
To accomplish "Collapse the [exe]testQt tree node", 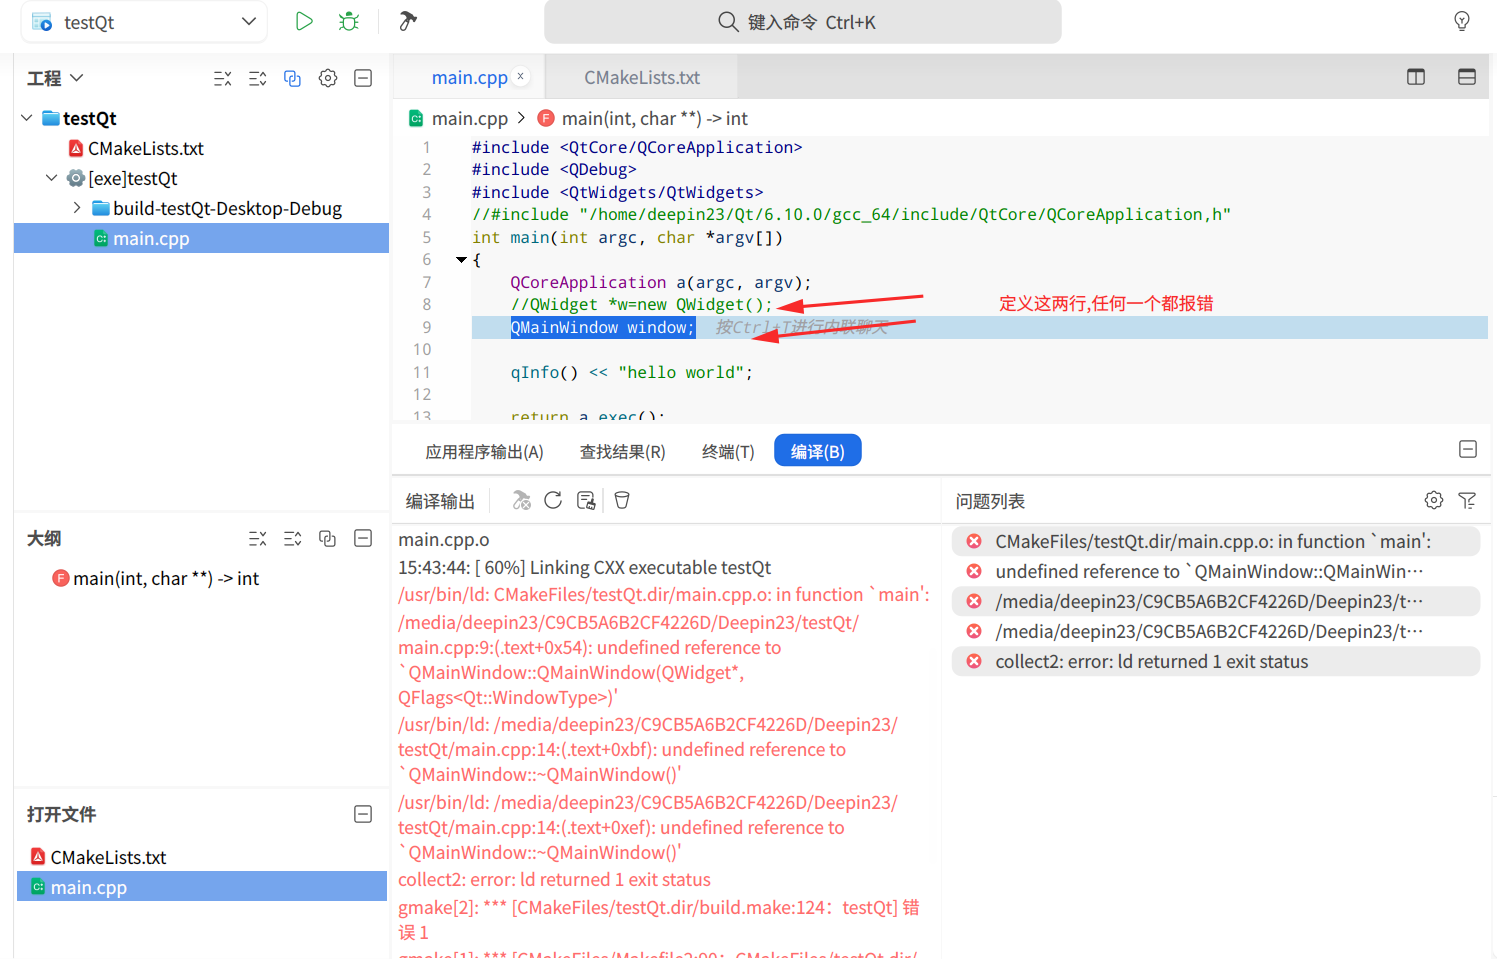I will tap(51, 178).
